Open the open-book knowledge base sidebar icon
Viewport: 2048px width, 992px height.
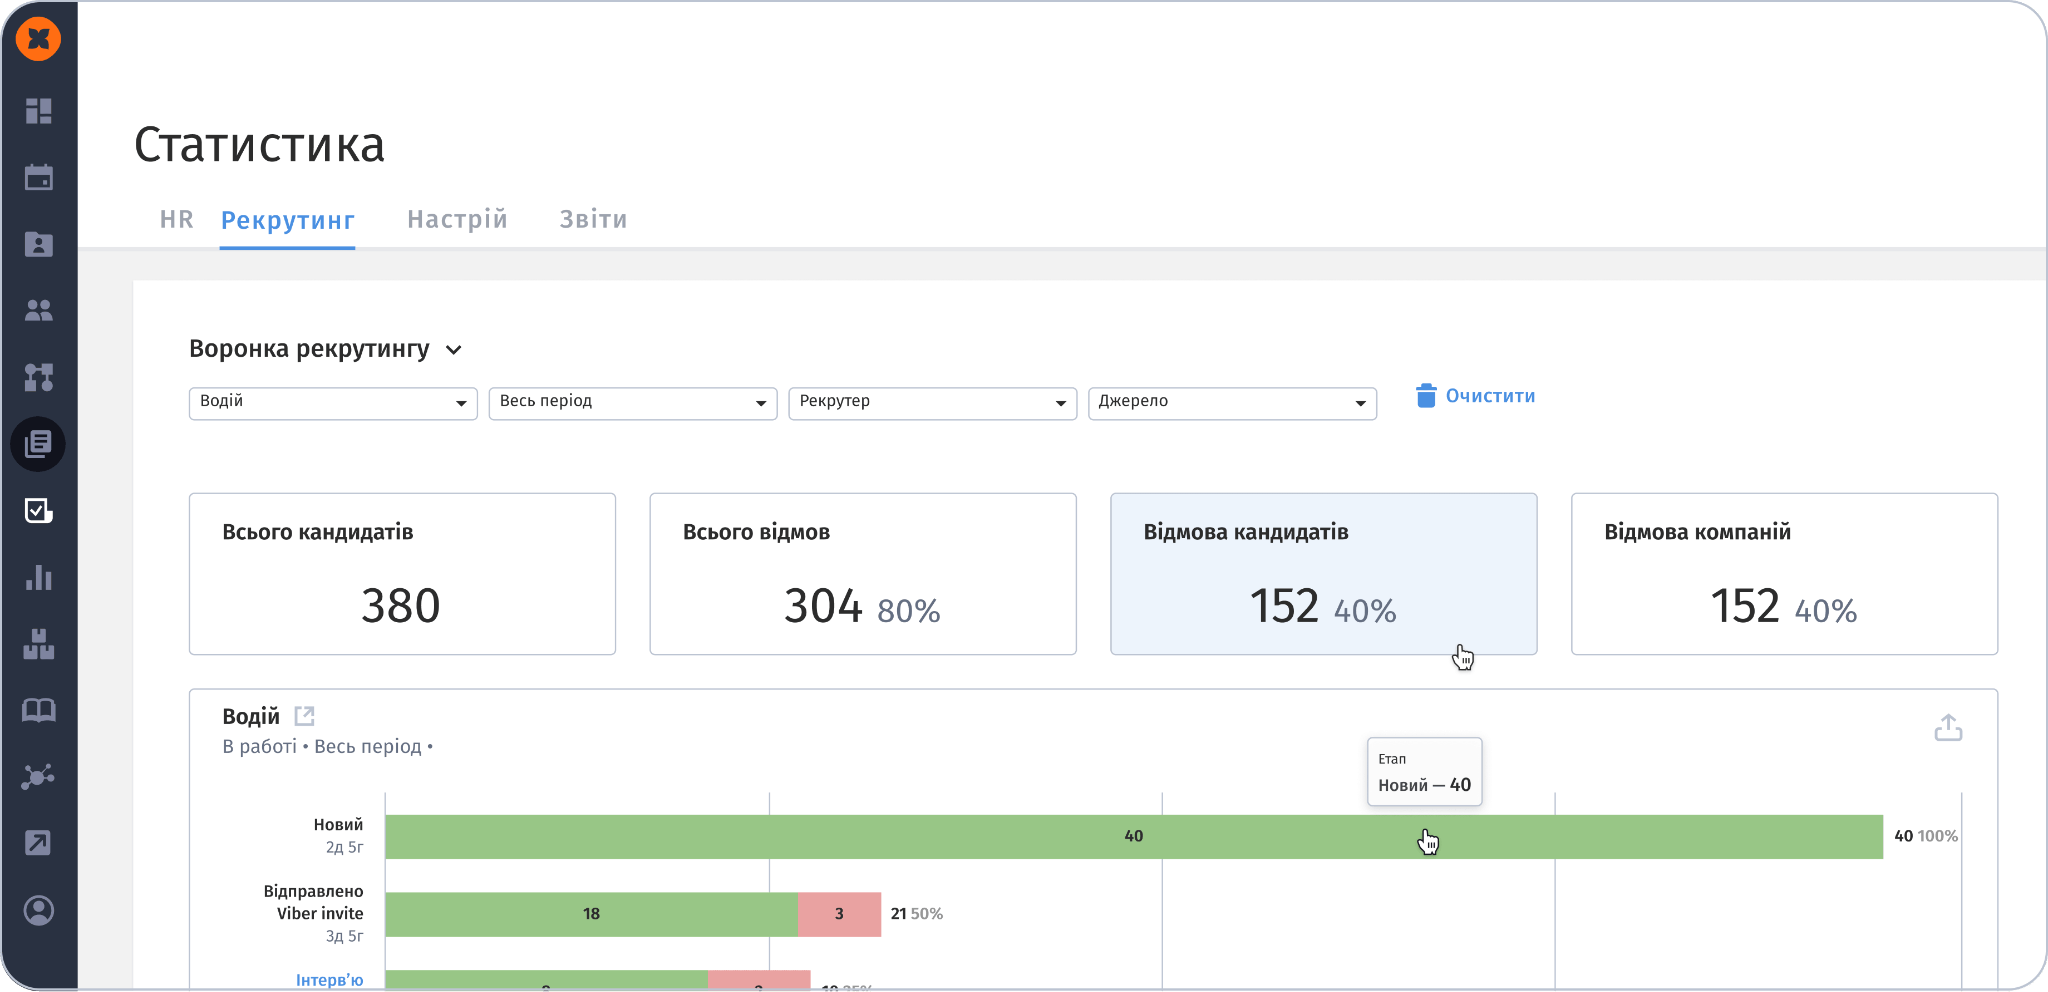point(38,710)
